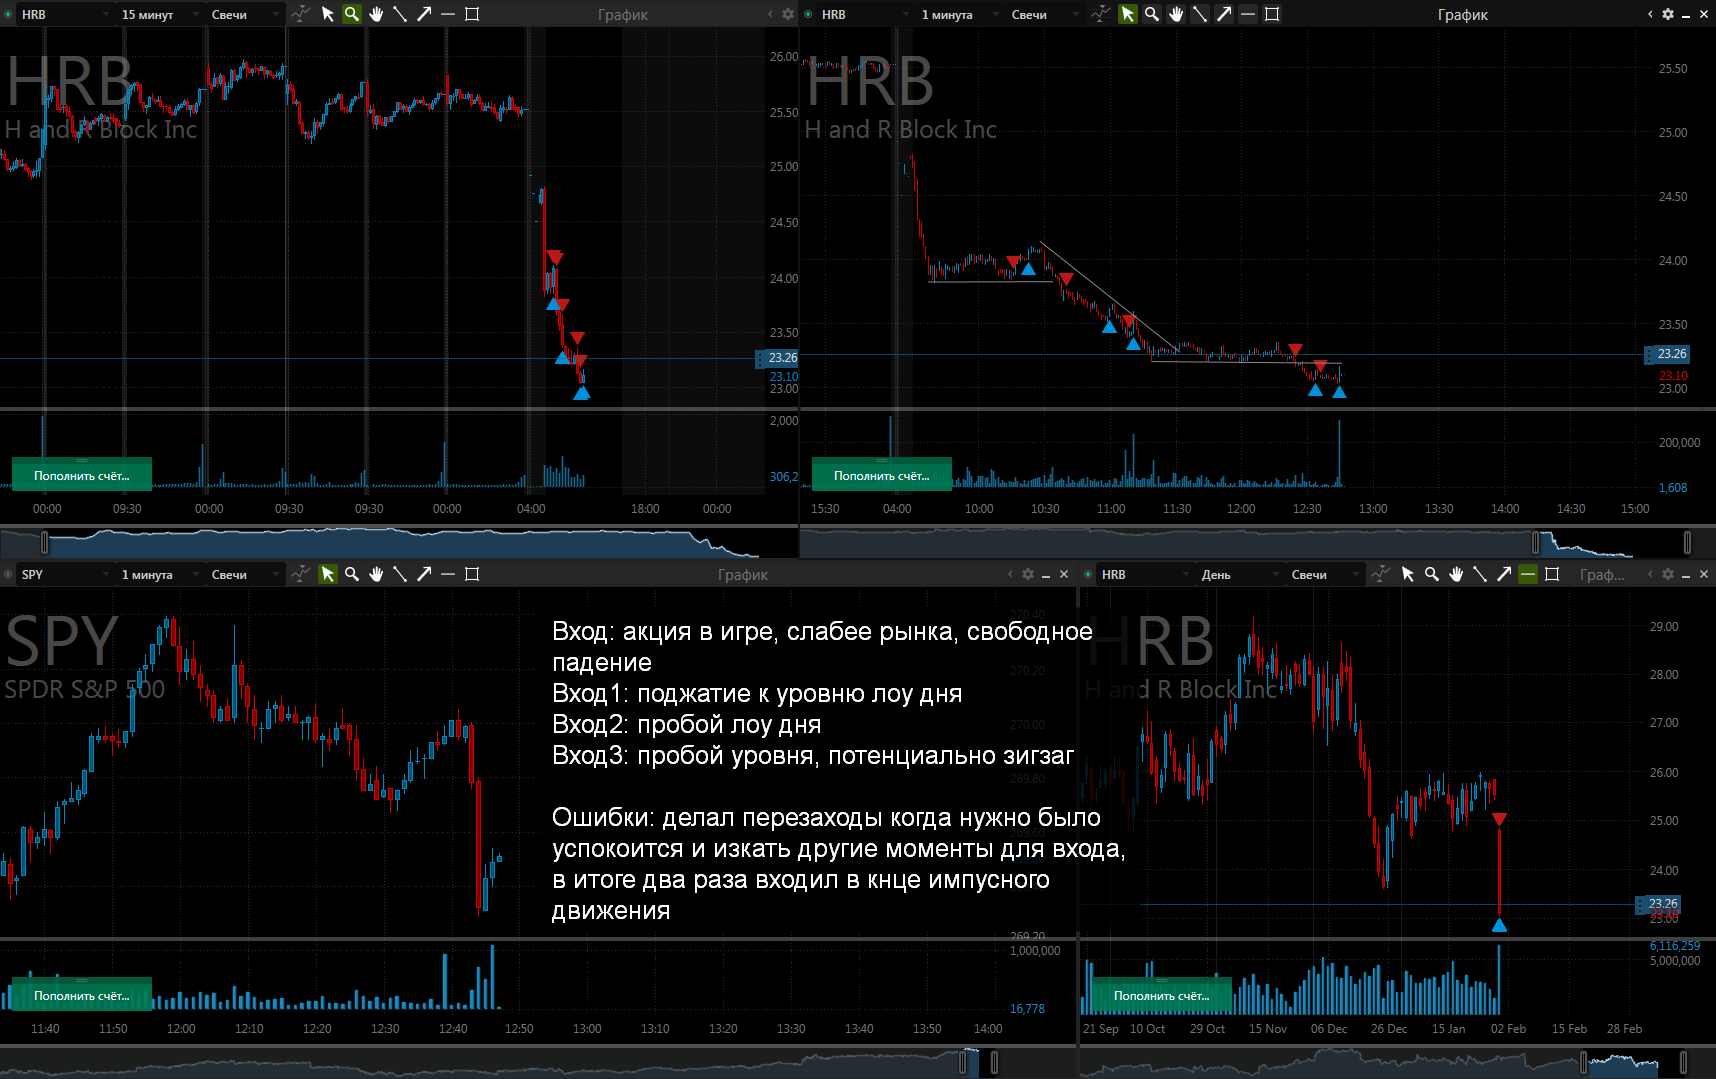The width and height of the screenshot is (1716, 1079).
Task: Select zoom magnifier in HRB 15-minute chart
Action: click(351, 14)
